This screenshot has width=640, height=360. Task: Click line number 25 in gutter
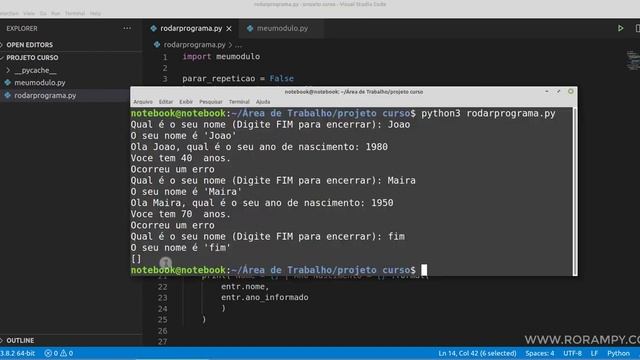coord(162,320)
